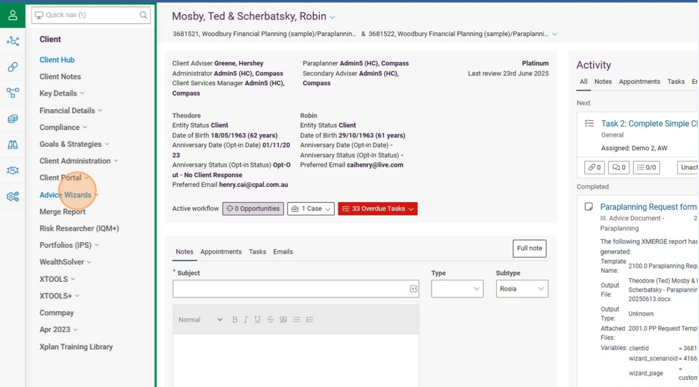This screenshot has width=699, height=387.
Task: Open Xplan Training Library
Action: point(76,346)
